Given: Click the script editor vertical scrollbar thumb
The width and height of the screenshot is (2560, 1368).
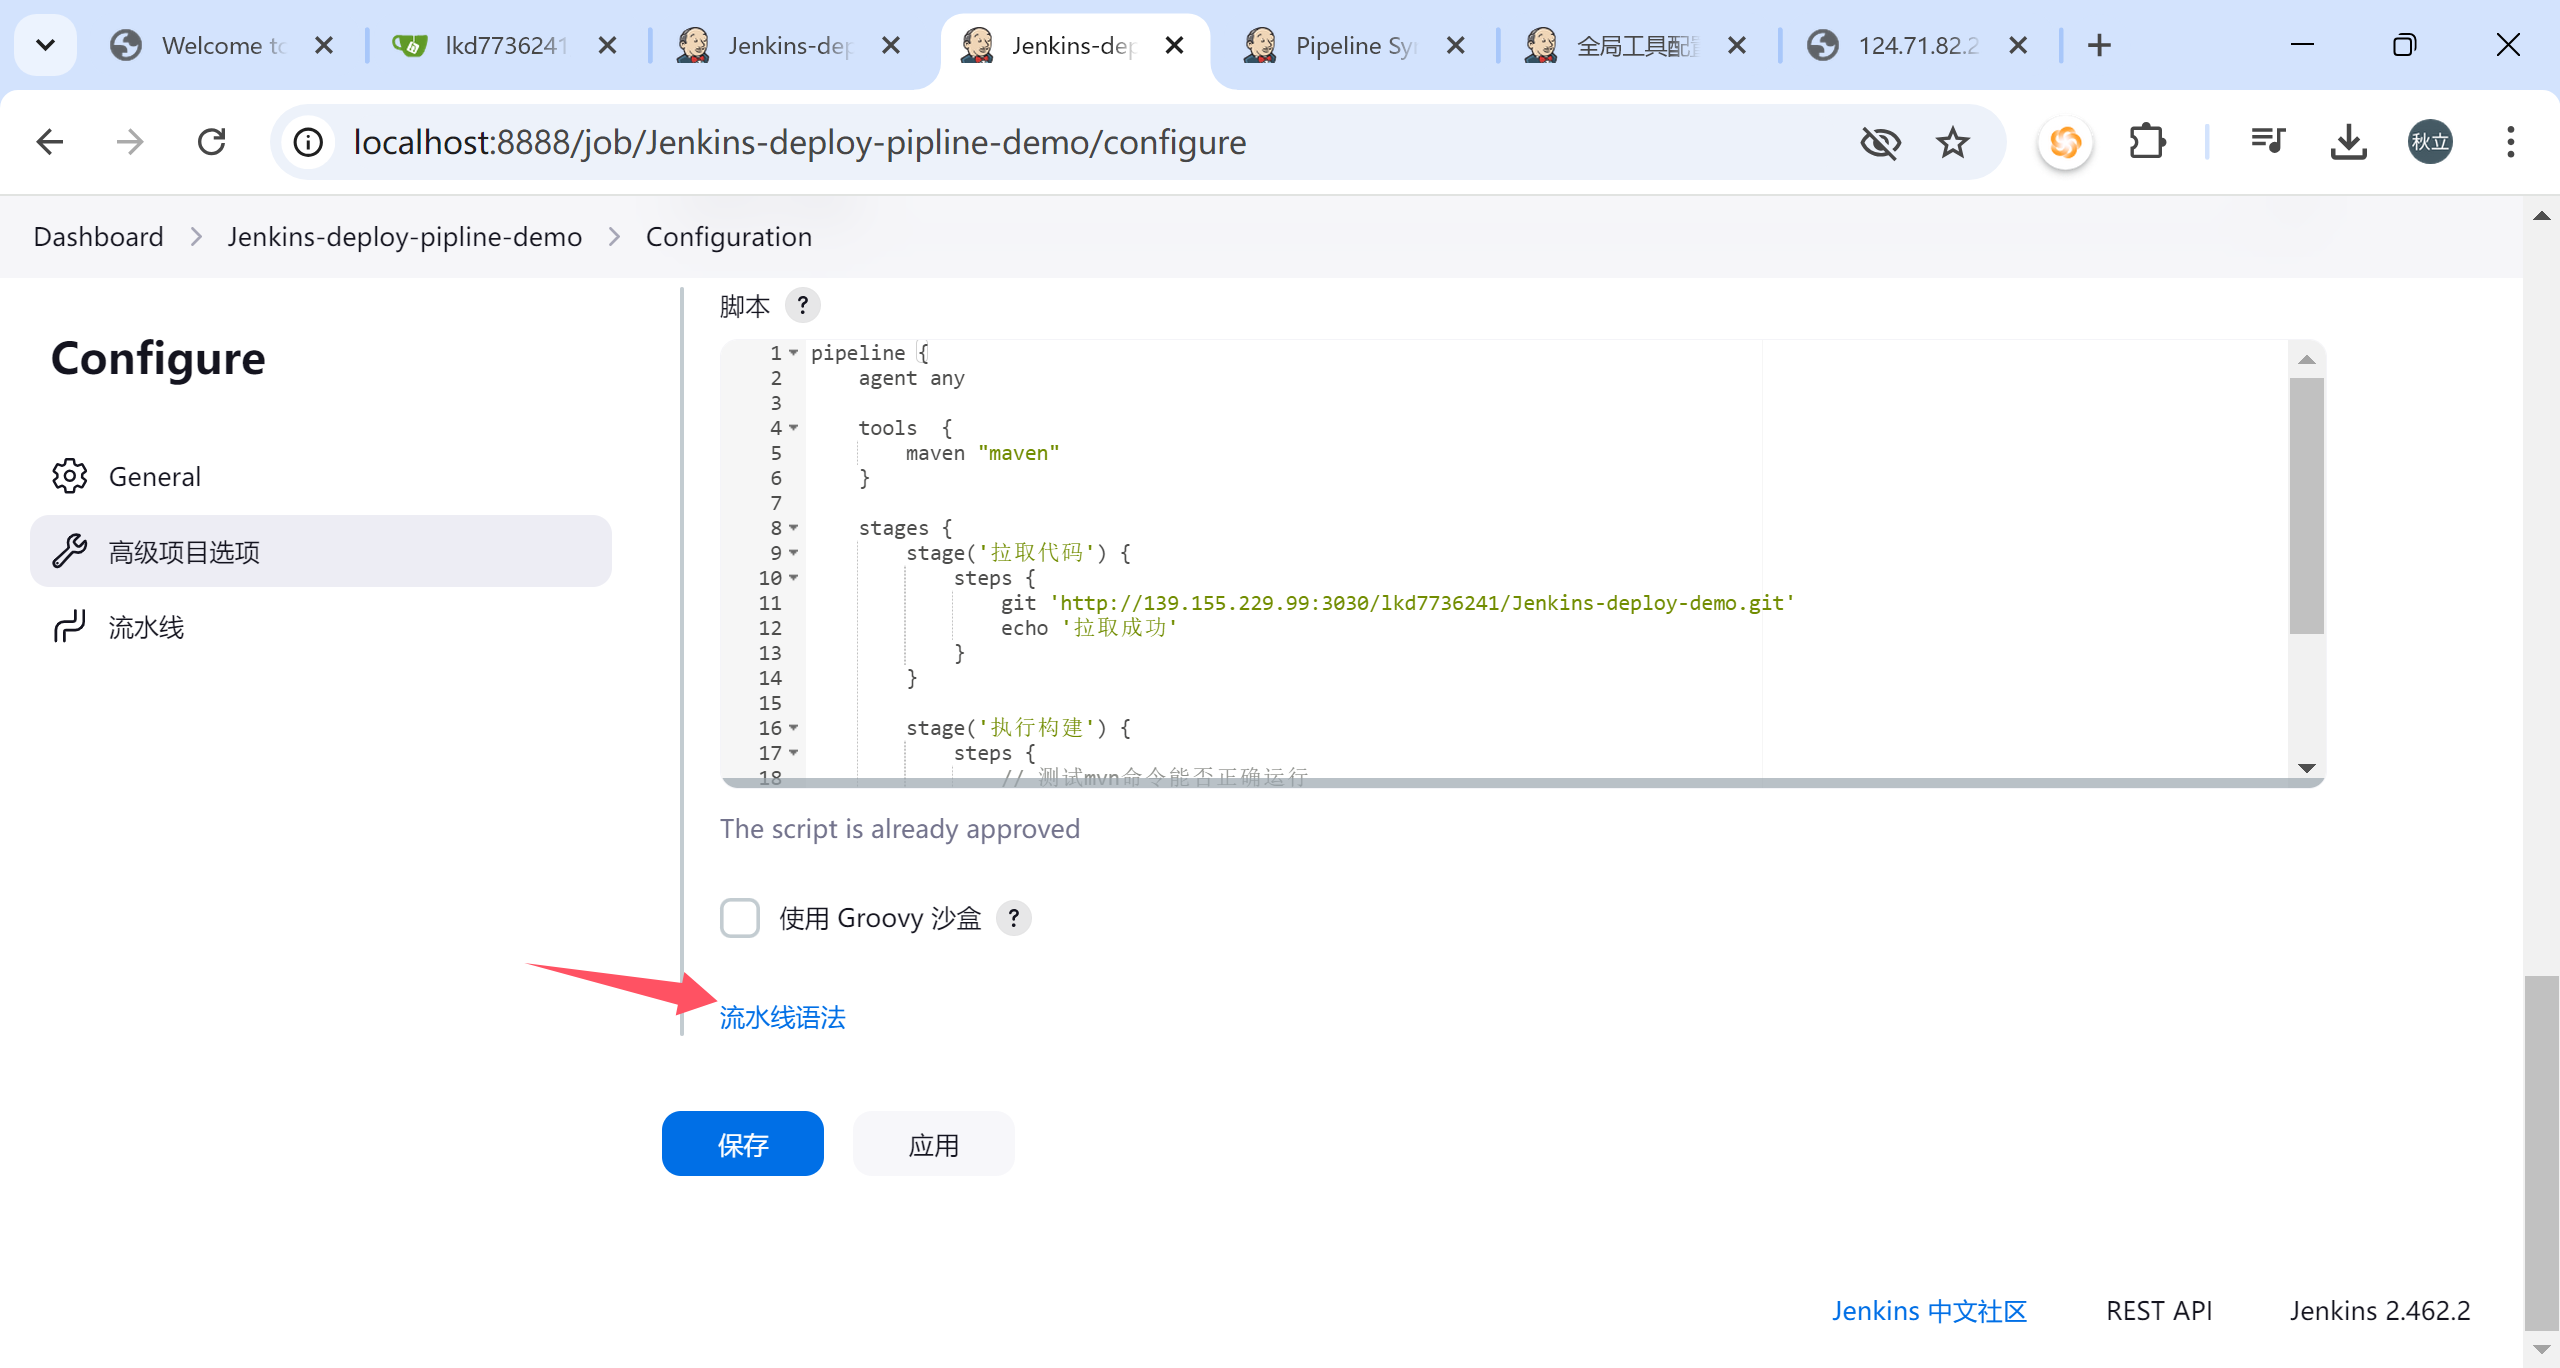Looking at the screenshot, I should click(x=2306, y=505).
